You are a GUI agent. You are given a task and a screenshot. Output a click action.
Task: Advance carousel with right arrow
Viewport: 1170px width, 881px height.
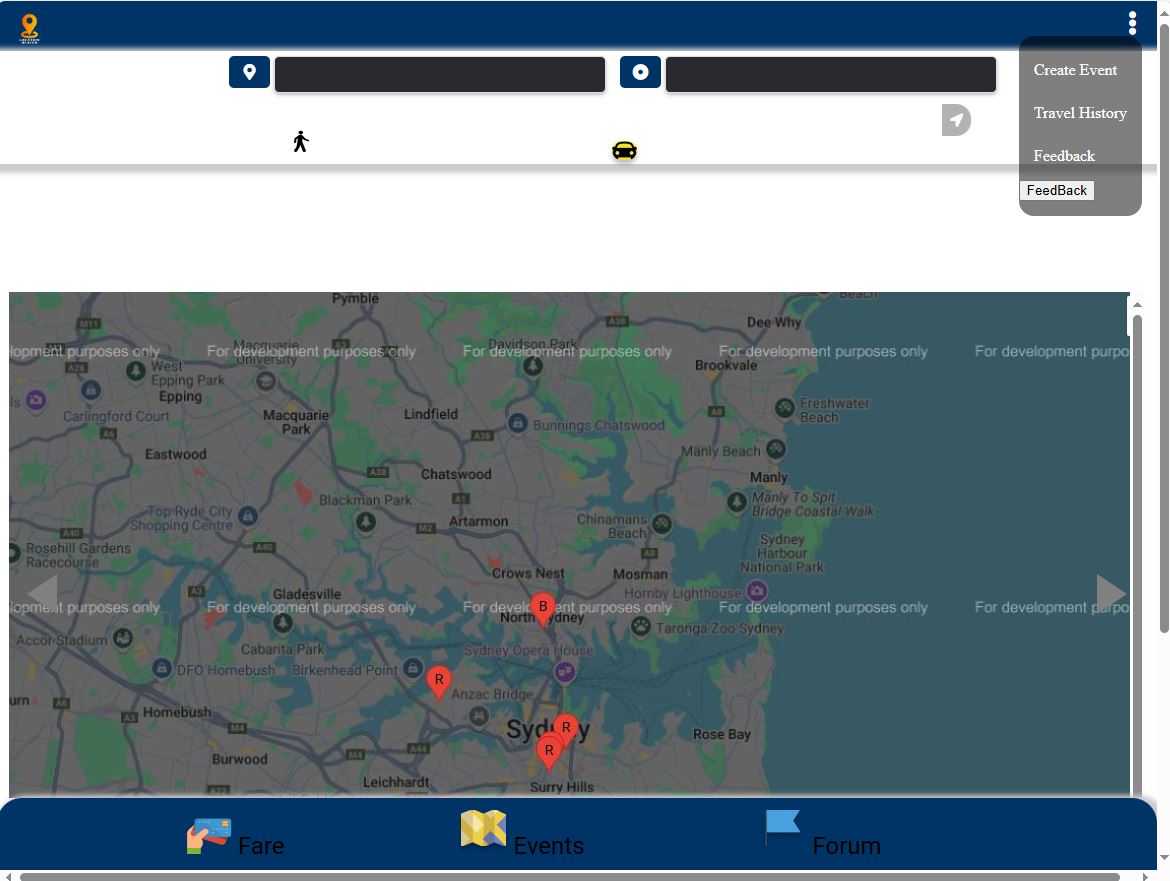coord(1110,593)
